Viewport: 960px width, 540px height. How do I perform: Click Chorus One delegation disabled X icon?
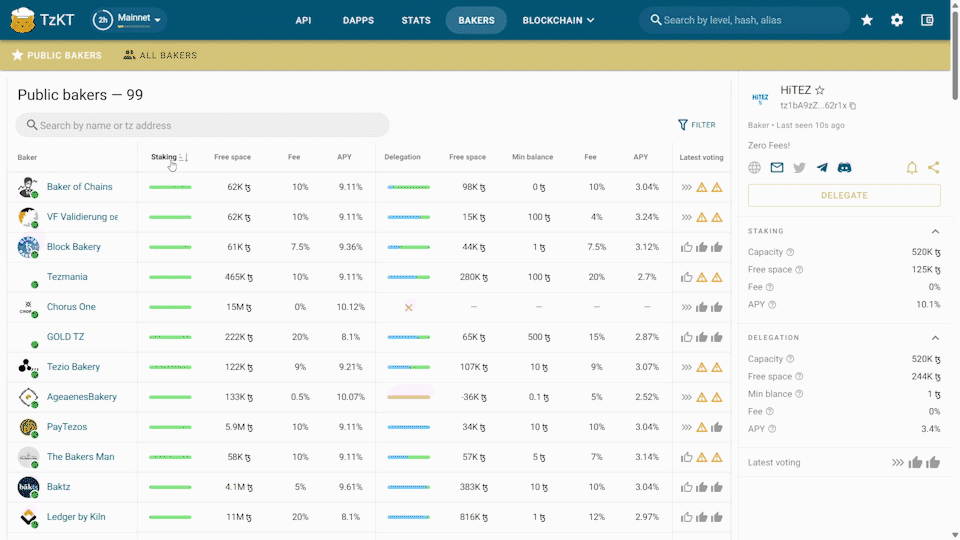tap(408, 307)
